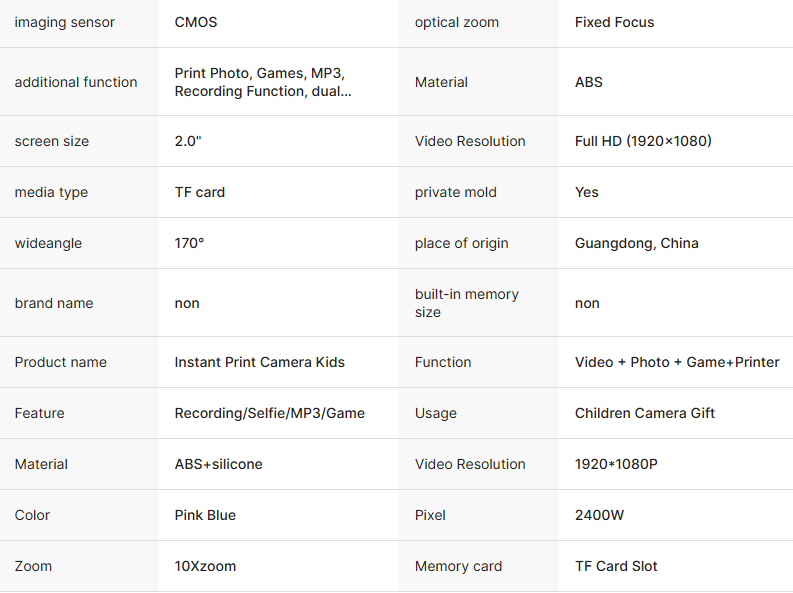This screenshot has height=593, width=793.
Task: Select the 'ABS+silicone' material value
Action: click(x=219, y=464)
